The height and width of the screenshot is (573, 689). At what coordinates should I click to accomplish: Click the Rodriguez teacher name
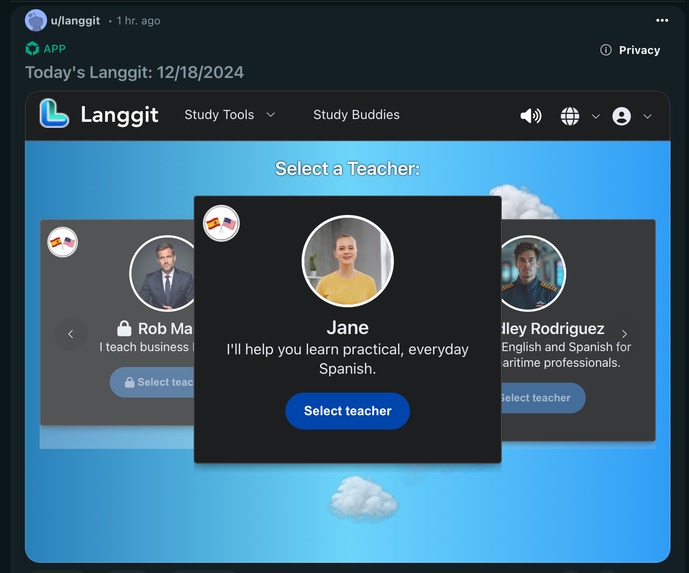click(x=553, y=329)
